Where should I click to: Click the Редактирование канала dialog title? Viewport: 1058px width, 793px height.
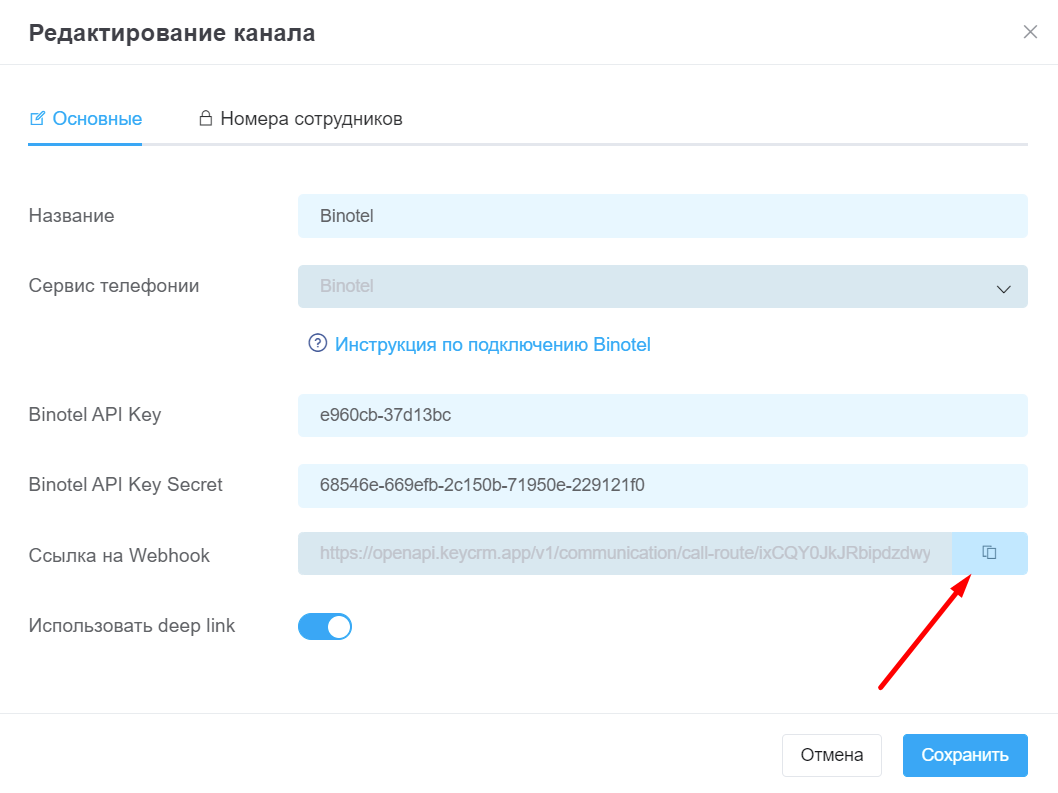(172, 32)
